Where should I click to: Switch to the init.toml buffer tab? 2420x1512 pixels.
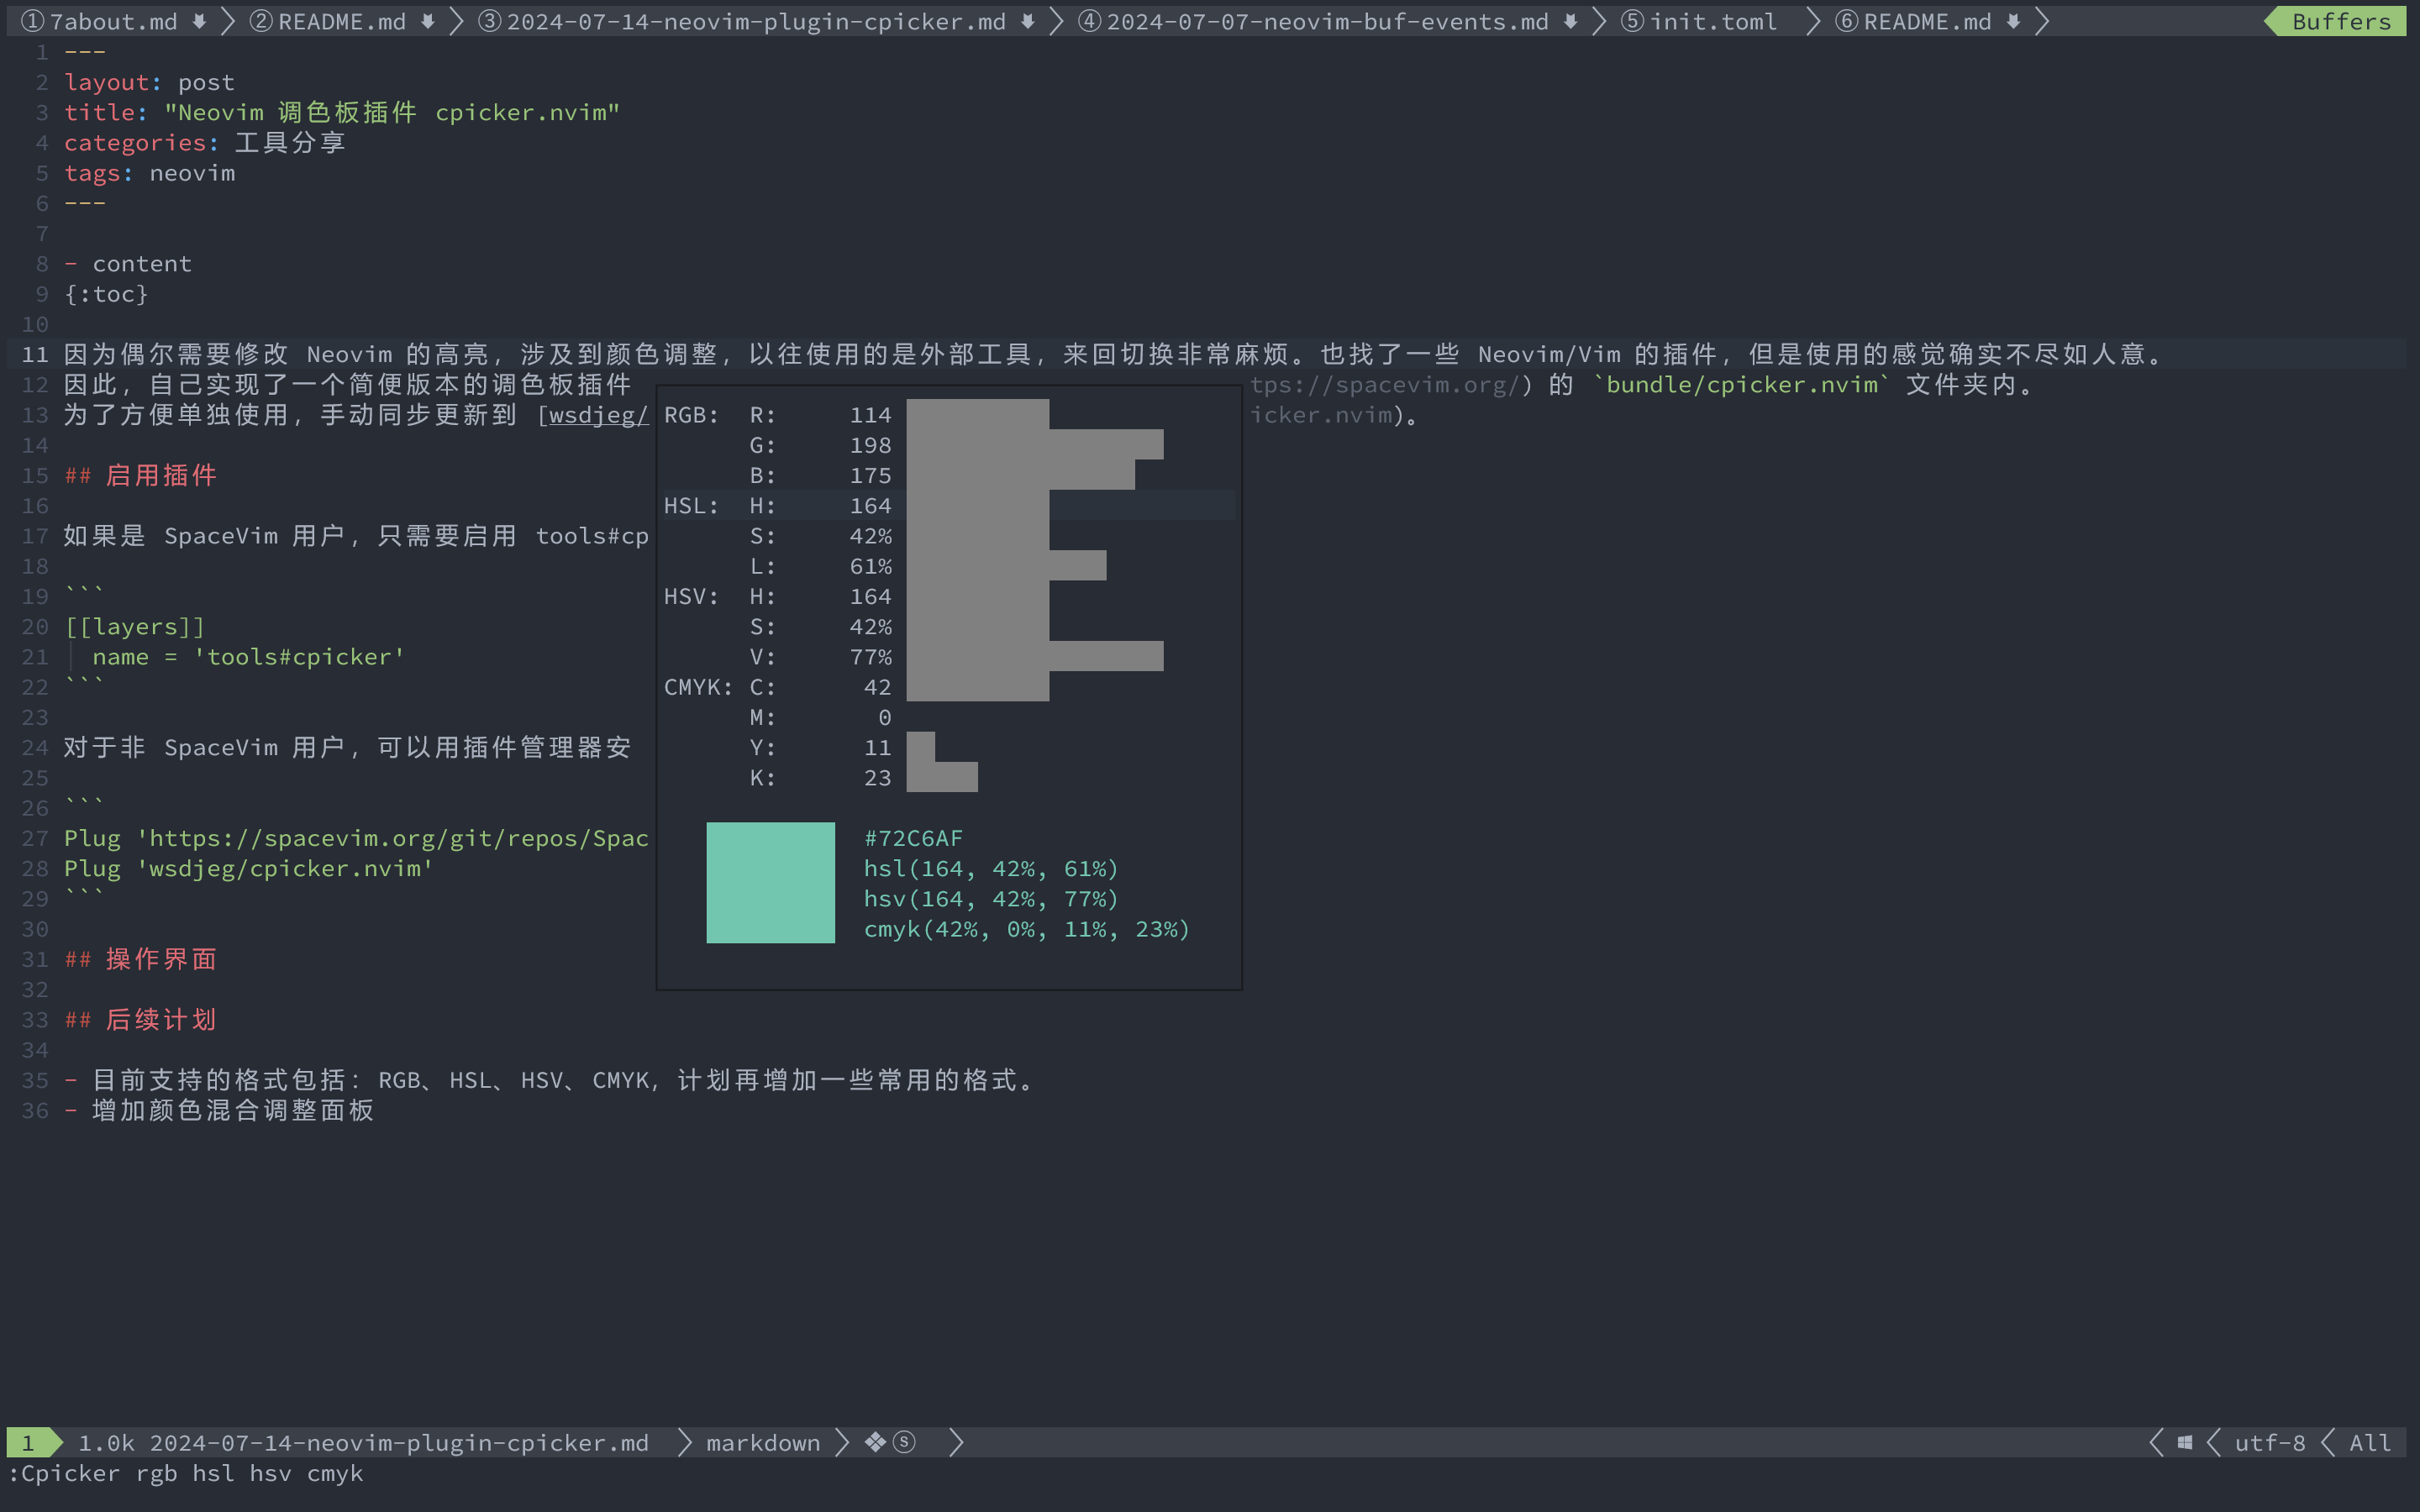coord(1712,22)
